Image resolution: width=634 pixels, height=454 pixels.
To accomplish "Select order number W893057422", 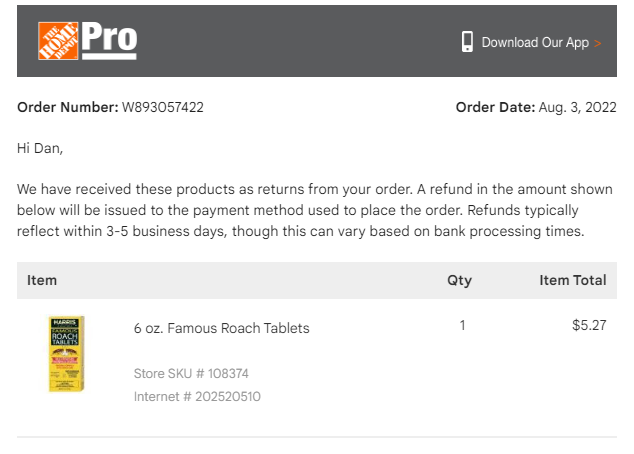I will (163, 107).
